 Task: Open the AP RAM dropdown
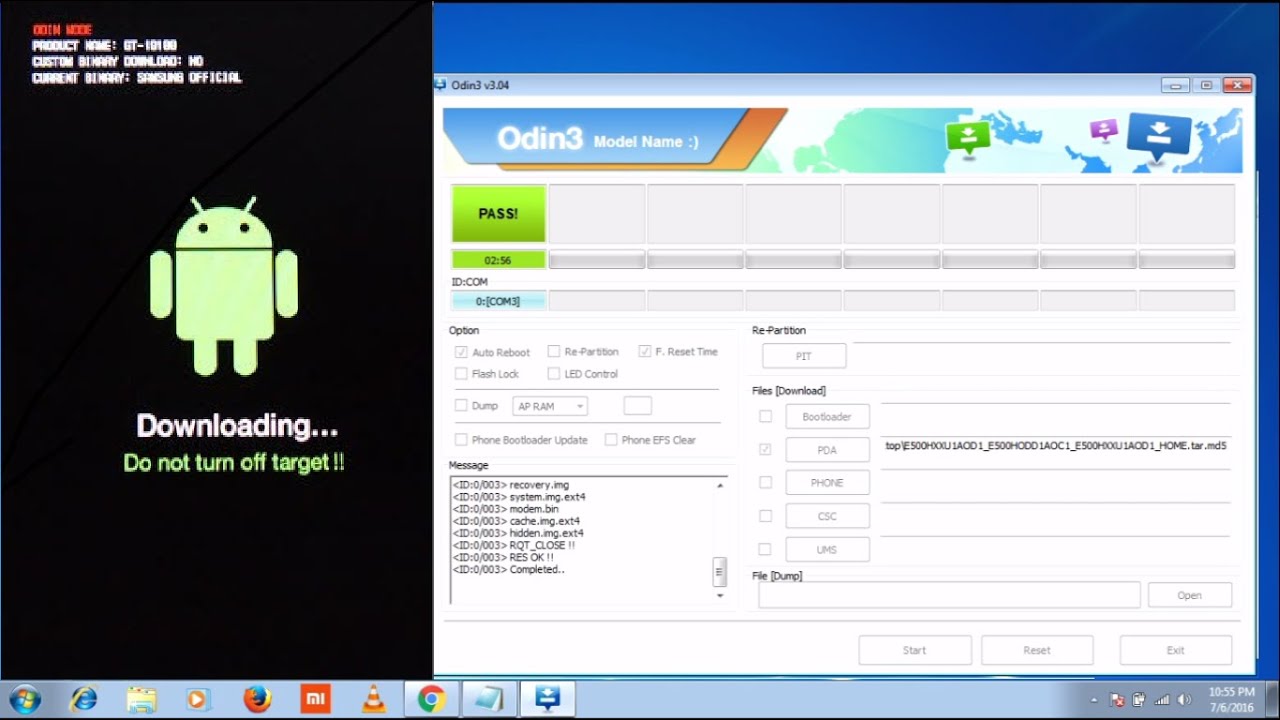pyautogui.click(x=550, y=406)
